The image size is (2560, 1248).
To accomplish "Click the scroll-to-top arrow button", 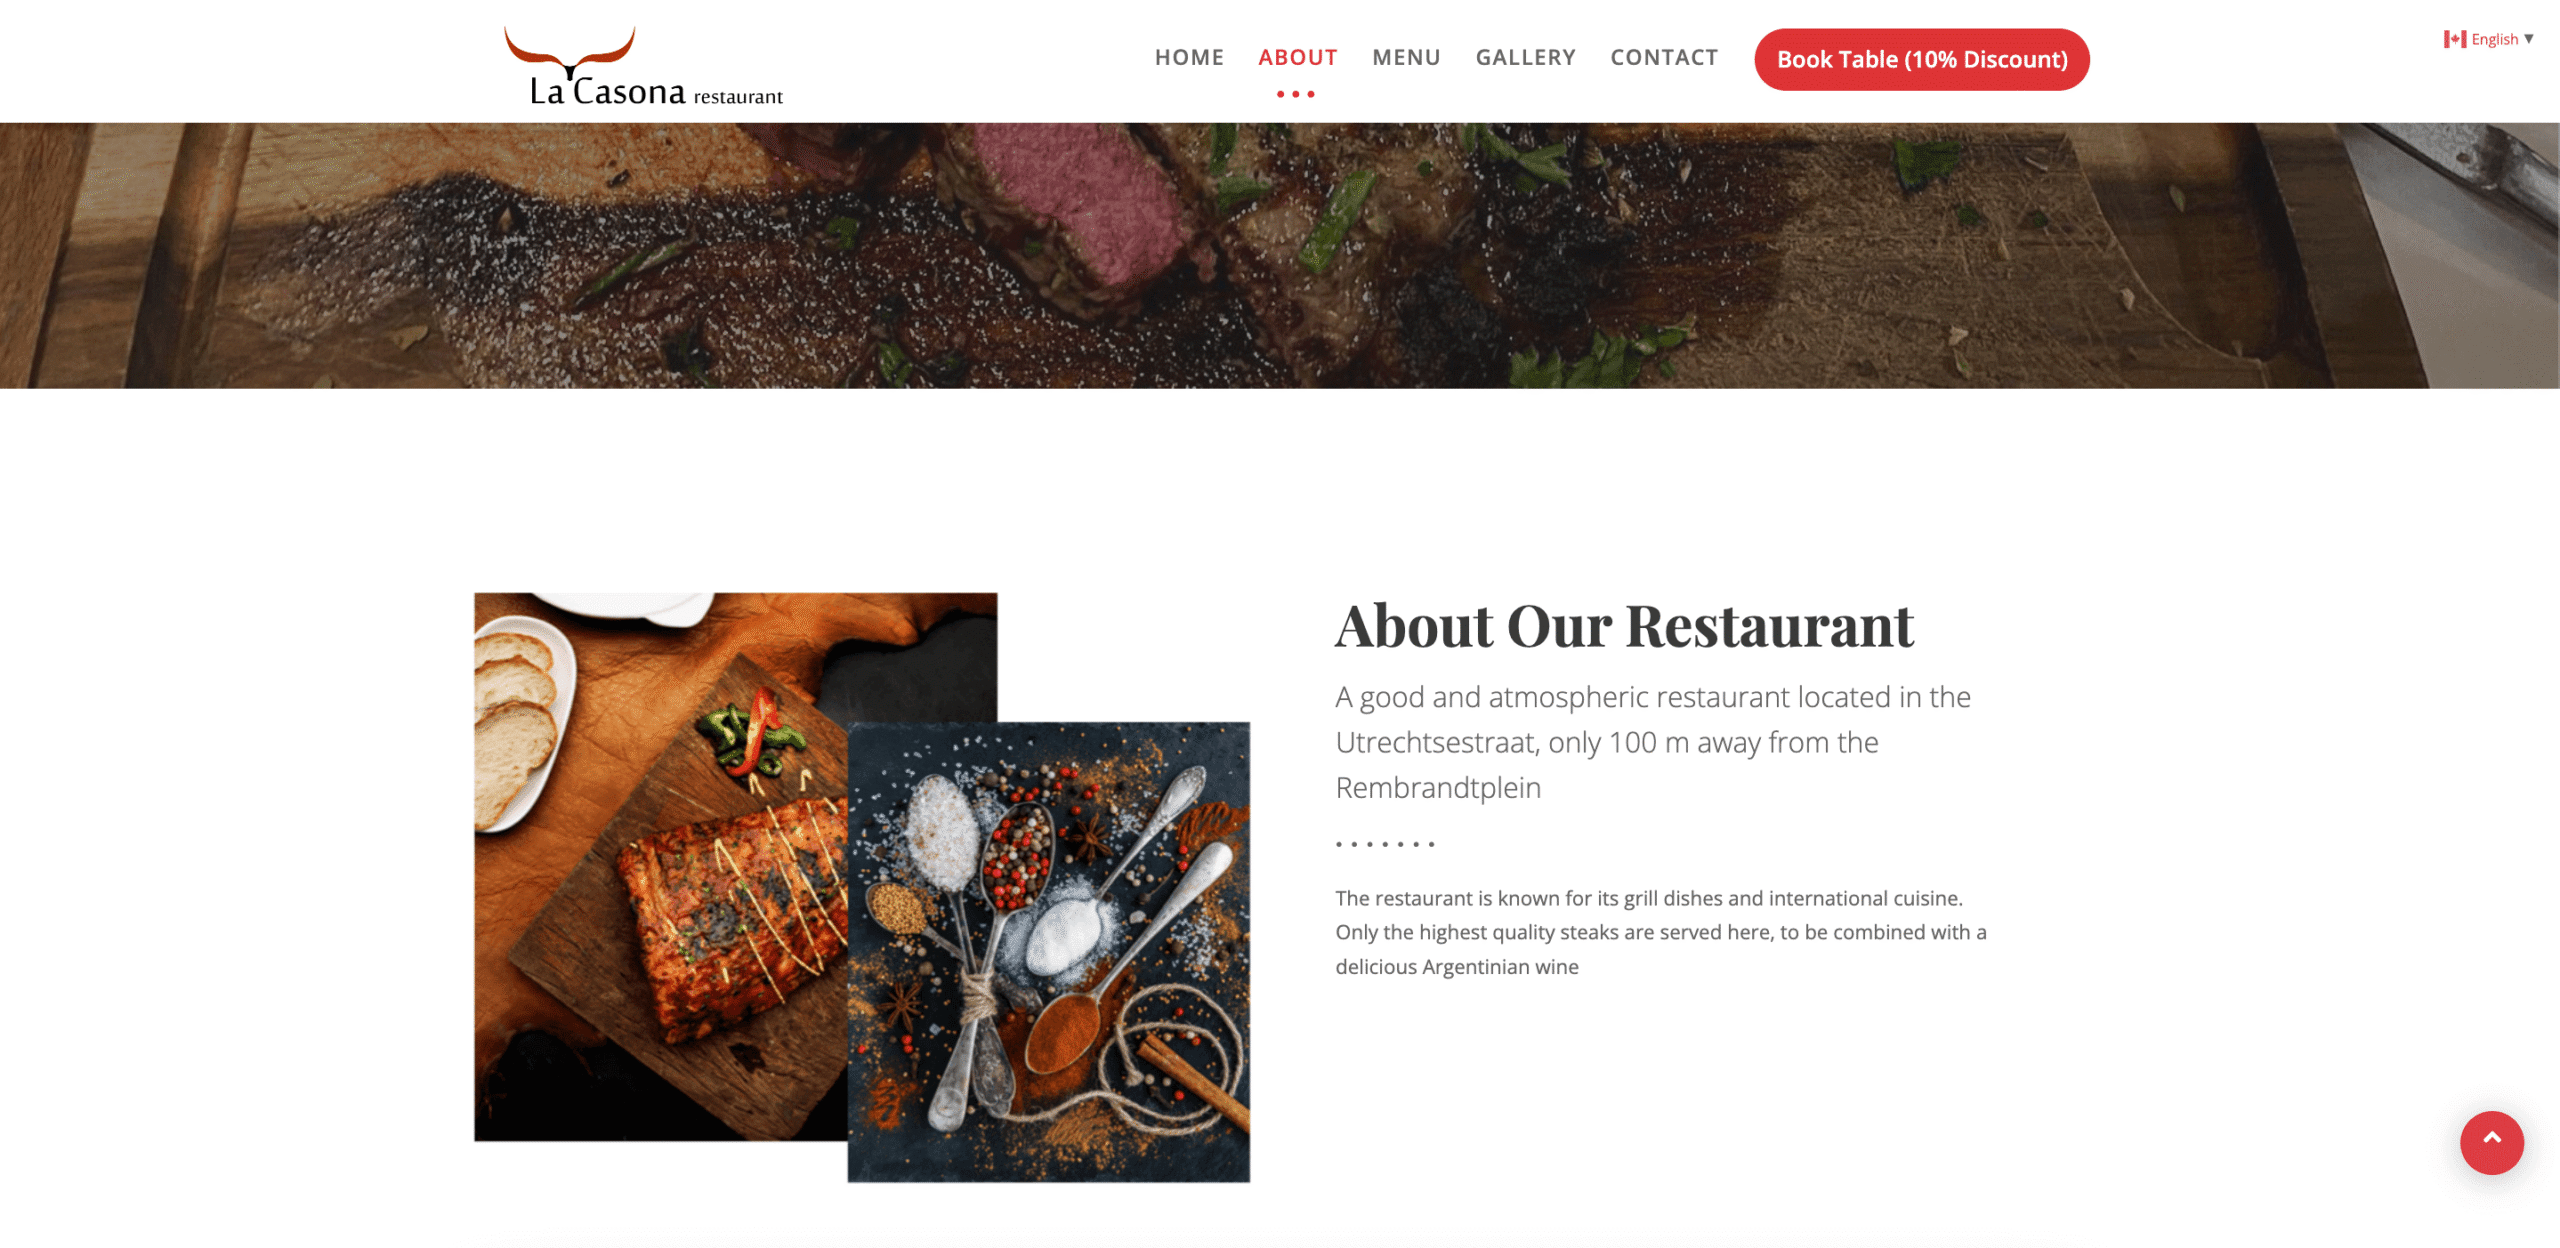I will point(2491,1142).
